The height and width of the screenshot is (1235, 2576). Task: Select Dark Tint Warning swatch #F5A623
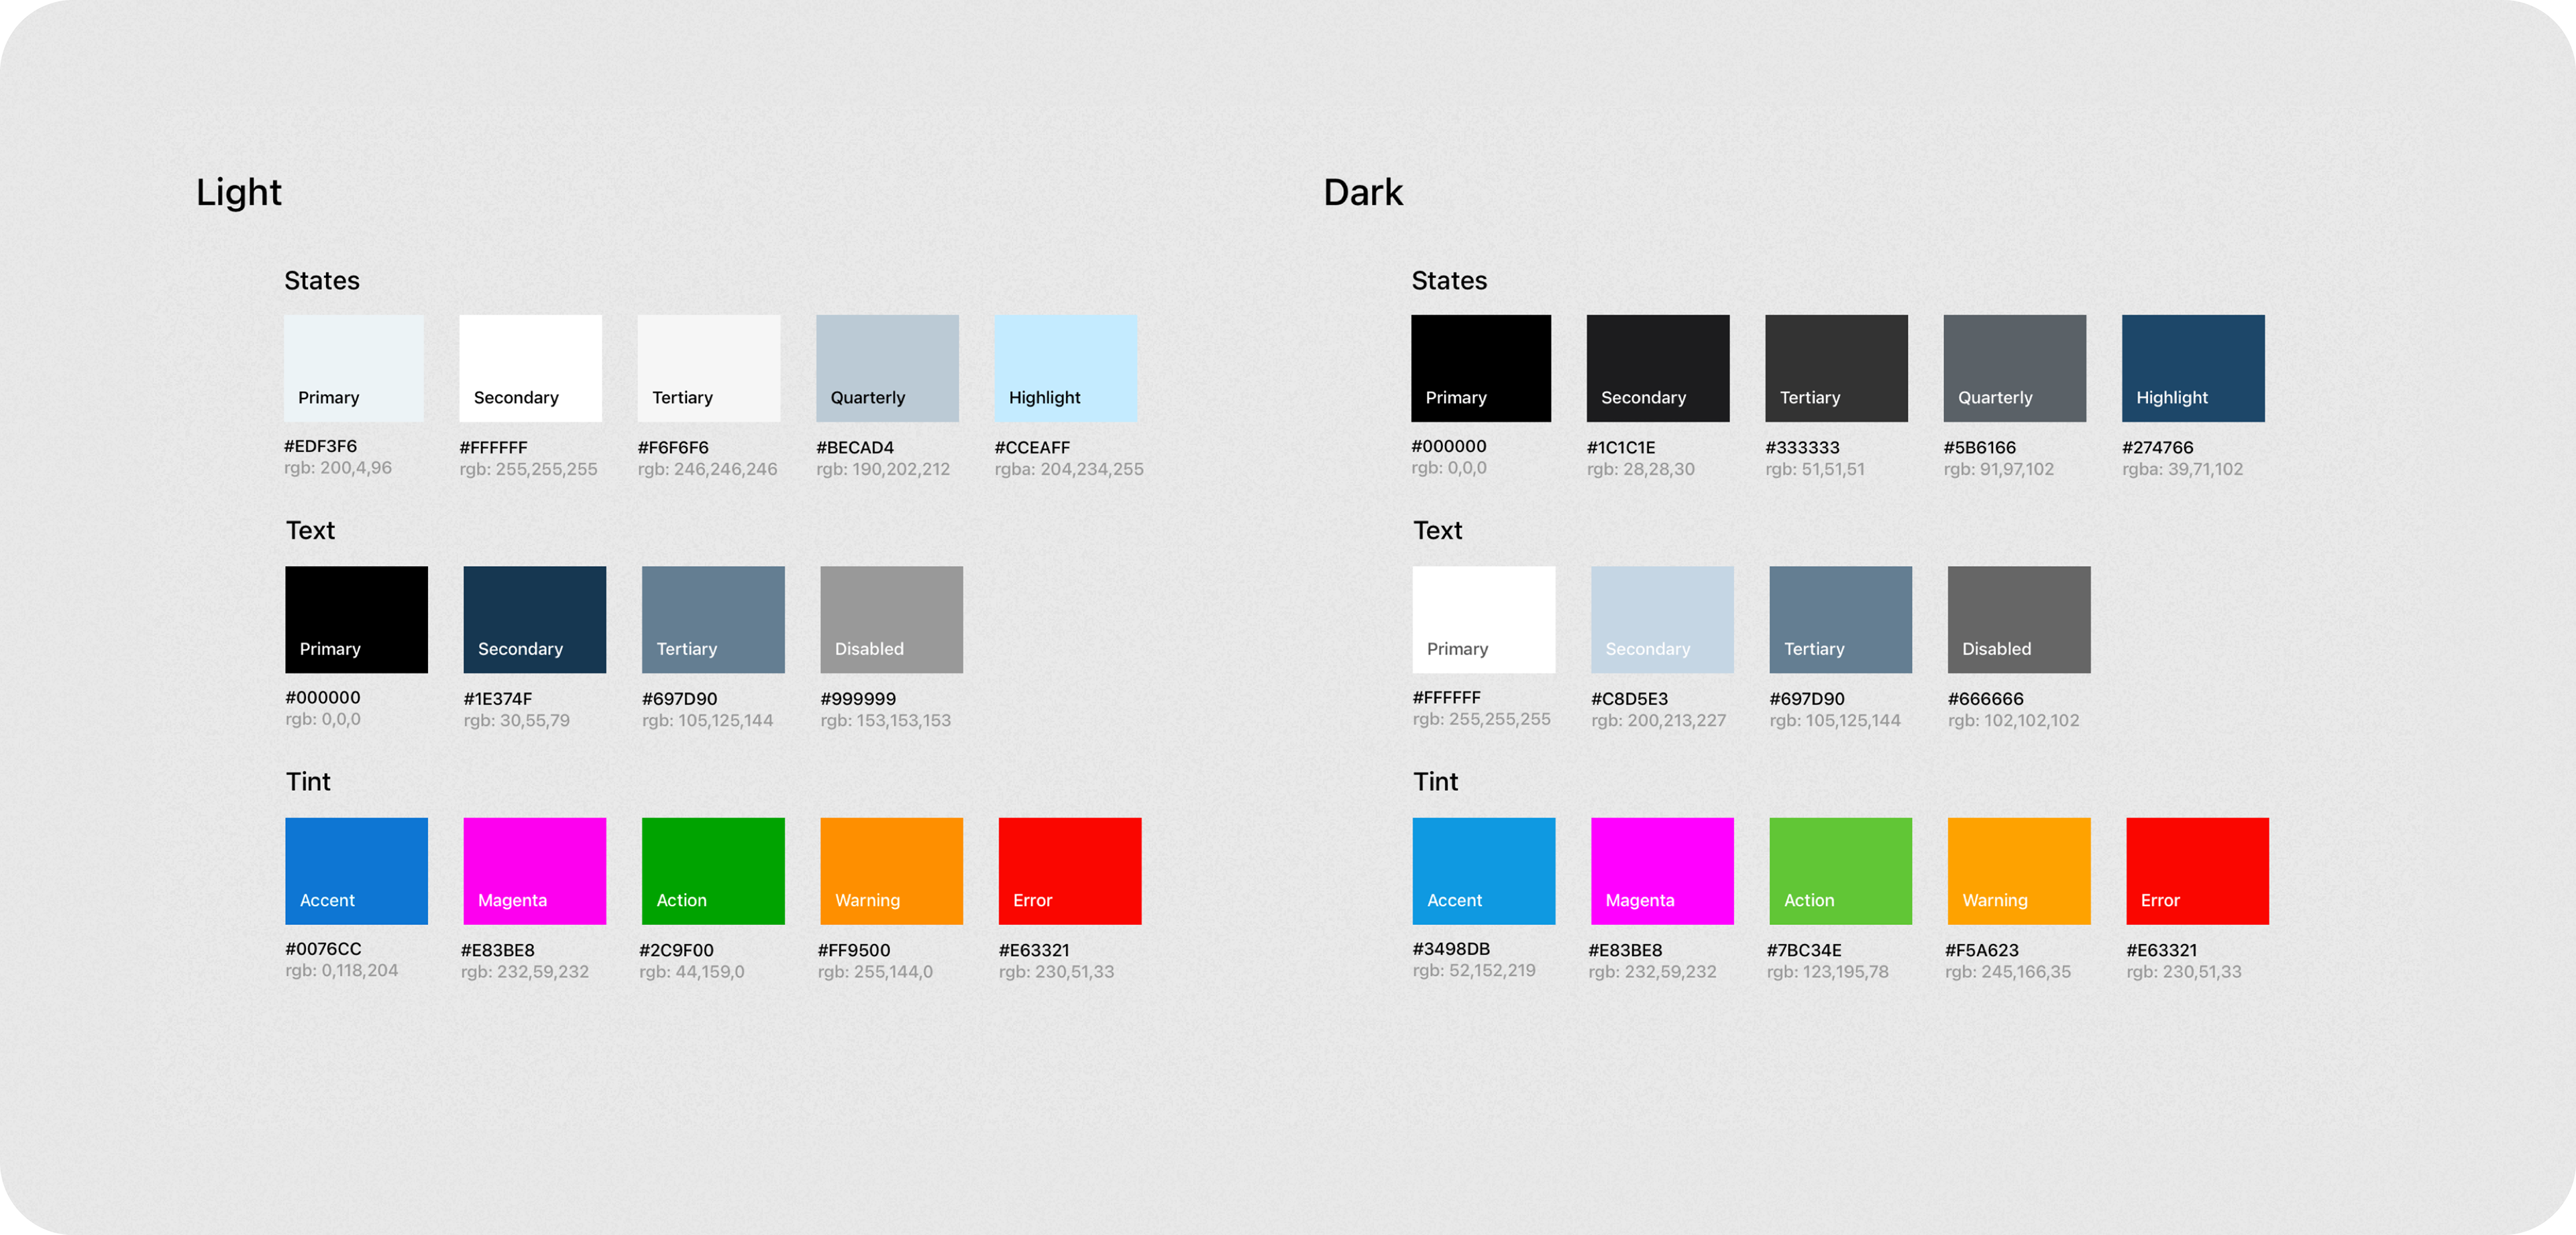click(x=2019, y=871)
